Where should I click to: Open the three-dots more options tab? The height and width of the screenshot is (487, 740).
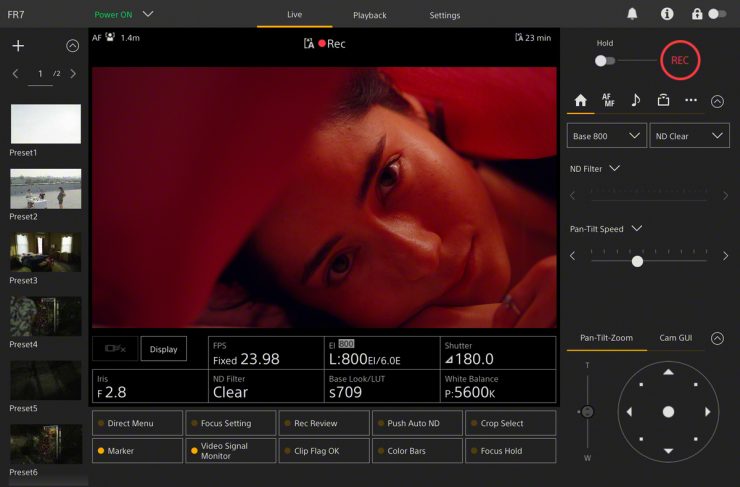pos(690,100)
